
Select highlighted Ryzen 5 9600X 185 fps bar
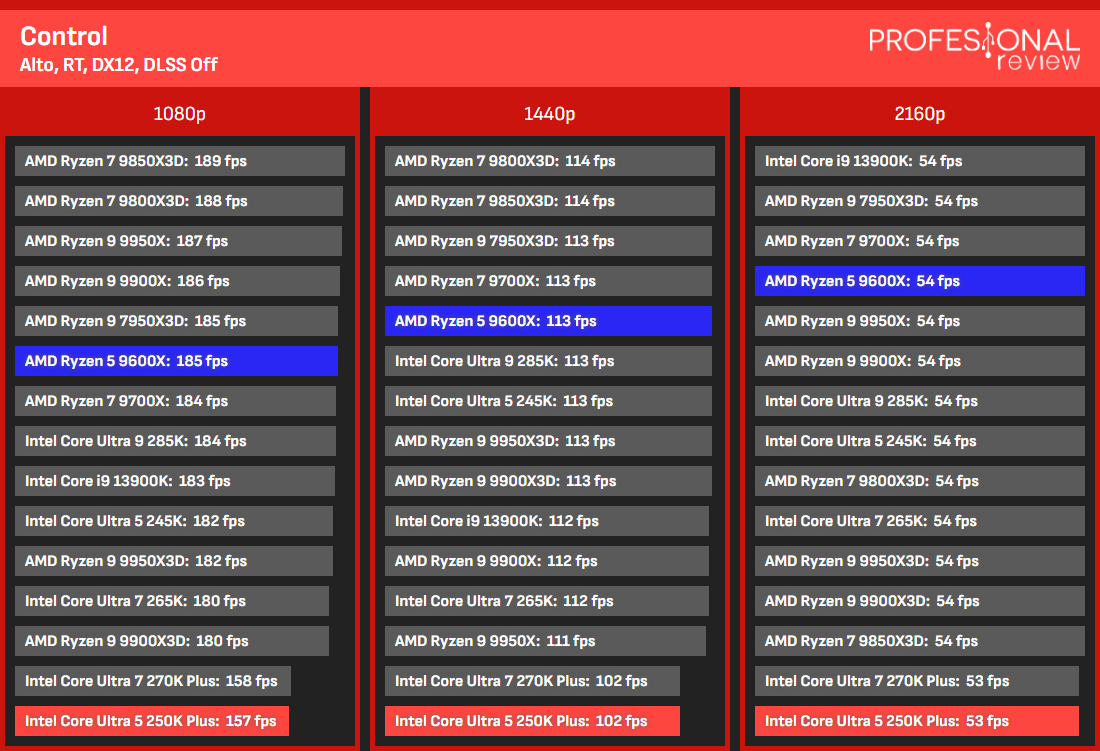tap(176, 361)
